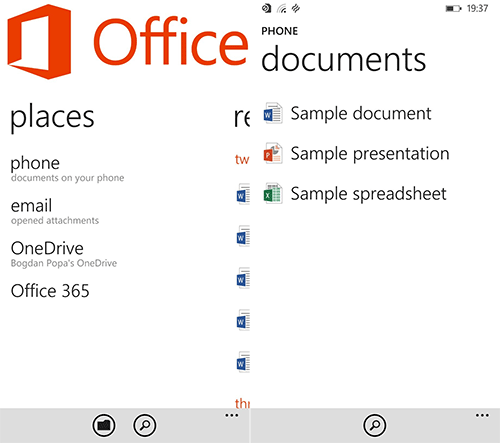The image size is (500, 443).
Task: Tap the Wi-Fi signal status icon
Action: (282, 8)
